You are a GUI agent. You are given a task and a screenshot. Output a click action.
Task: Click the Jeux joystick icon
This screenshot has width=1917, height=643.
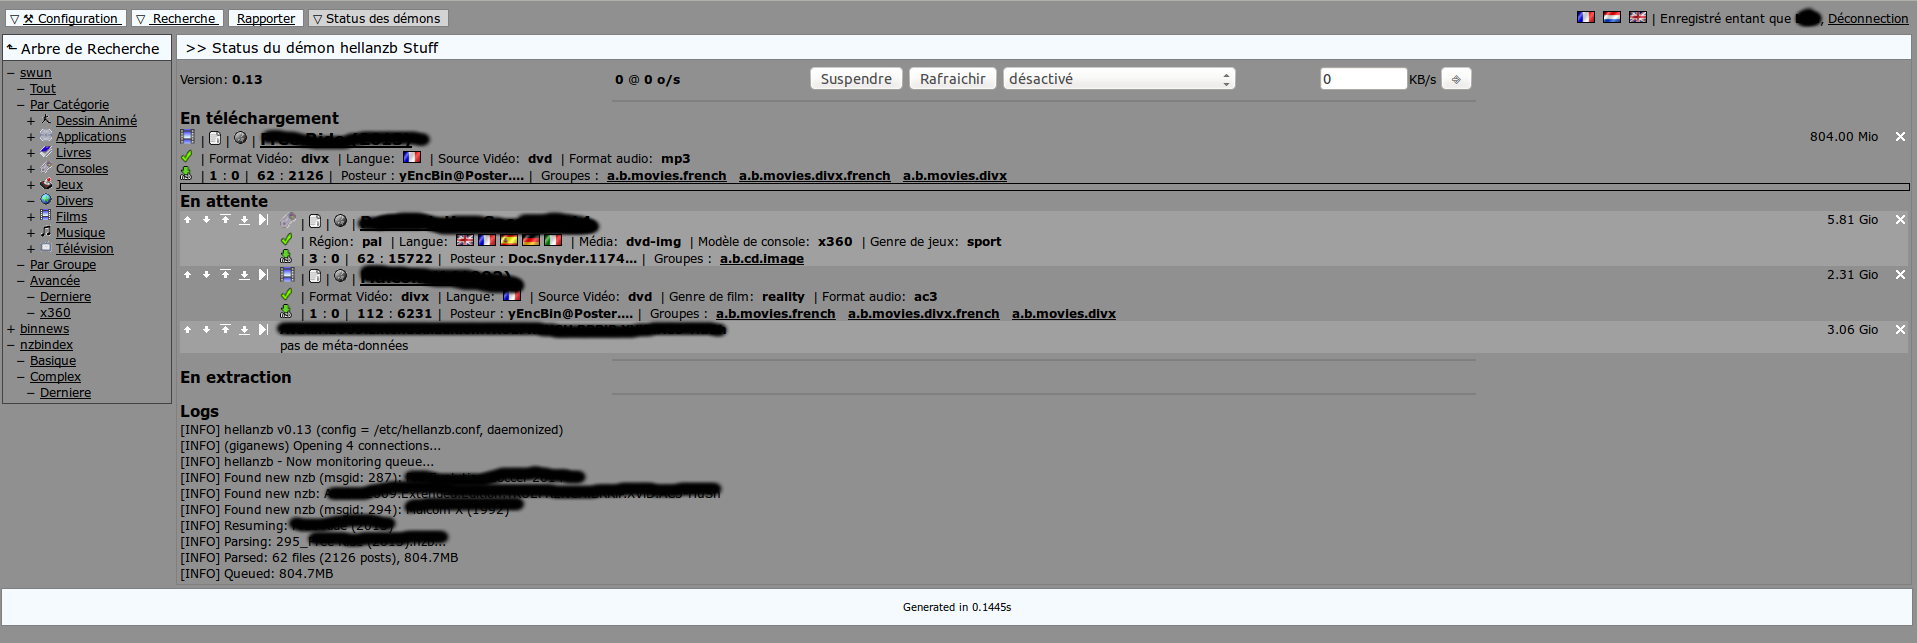point(46,184)
